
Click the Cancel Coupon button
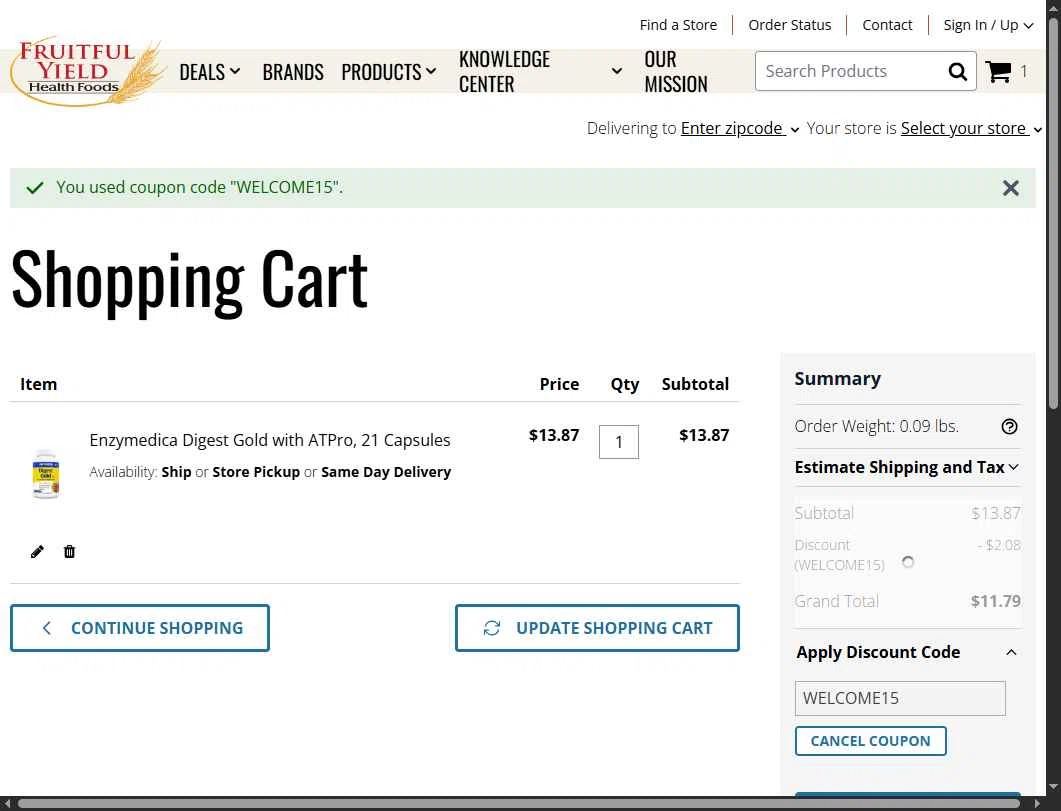870,741
